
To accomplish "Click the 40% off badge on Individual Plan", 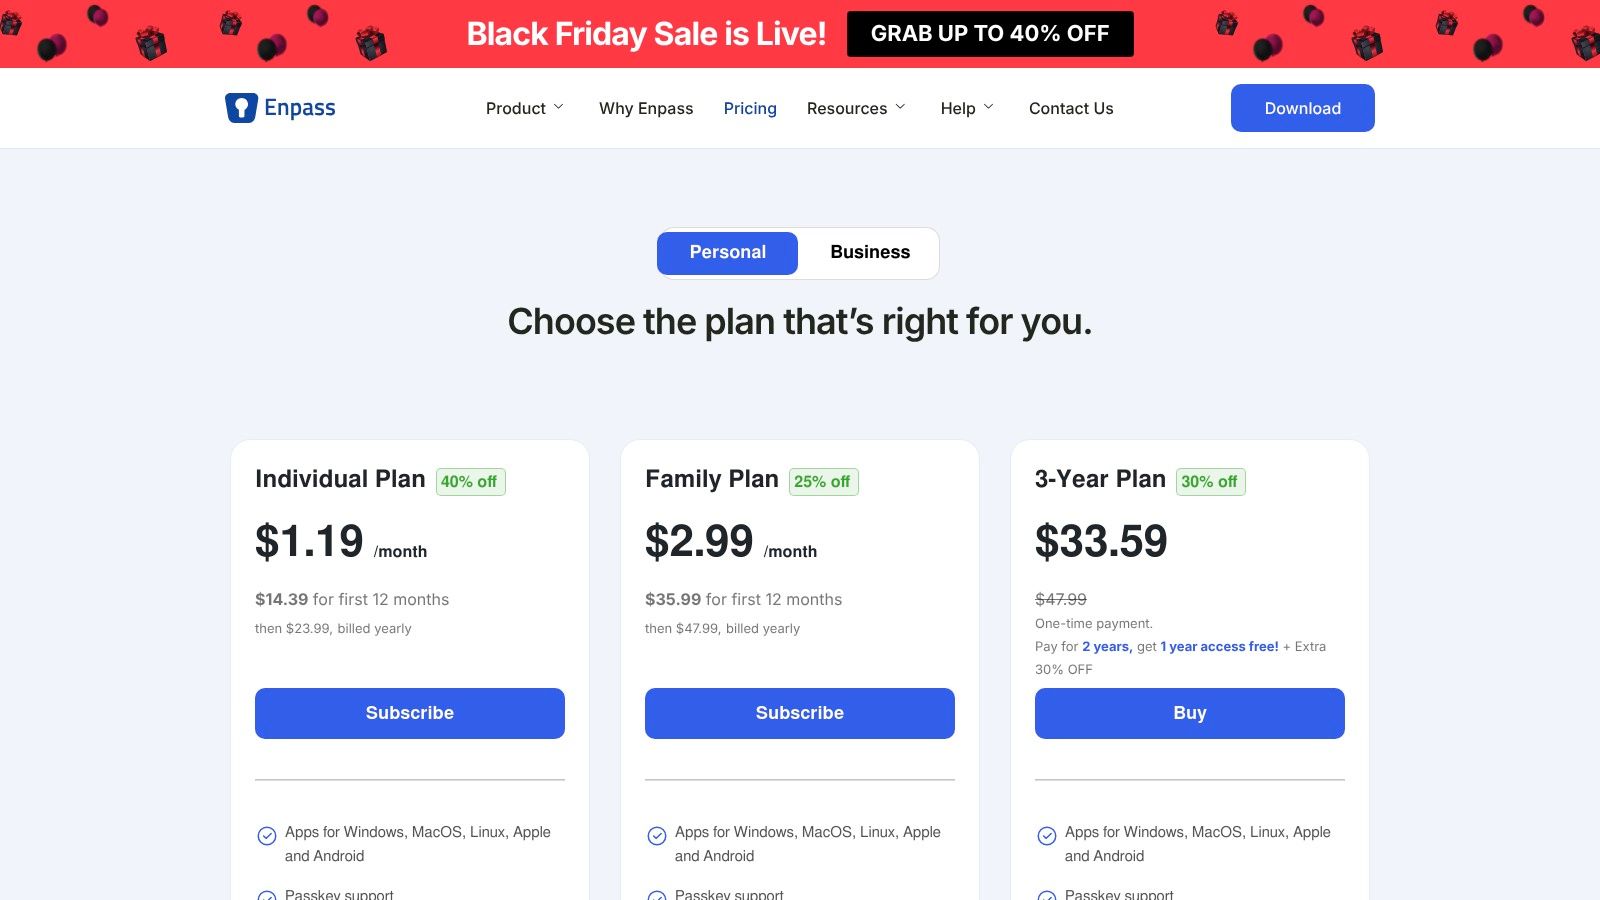I will (x=470, y=482).
